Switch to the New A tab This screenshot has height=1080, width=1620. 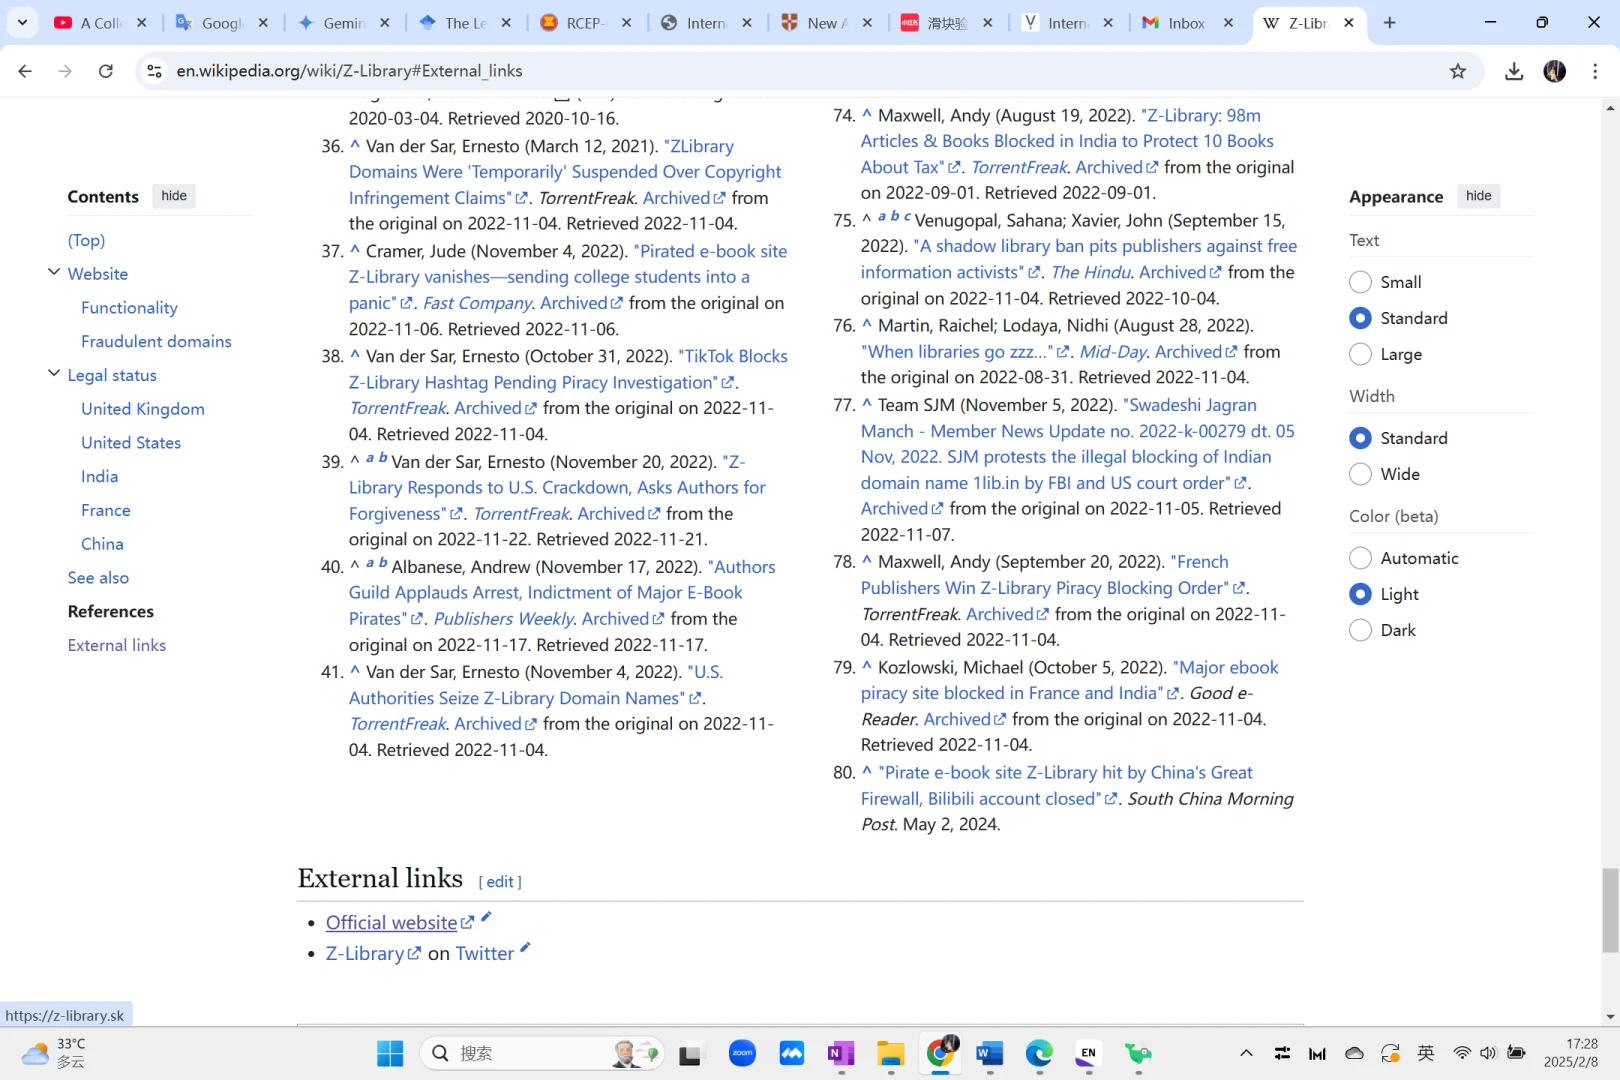(x=826, y=22)
